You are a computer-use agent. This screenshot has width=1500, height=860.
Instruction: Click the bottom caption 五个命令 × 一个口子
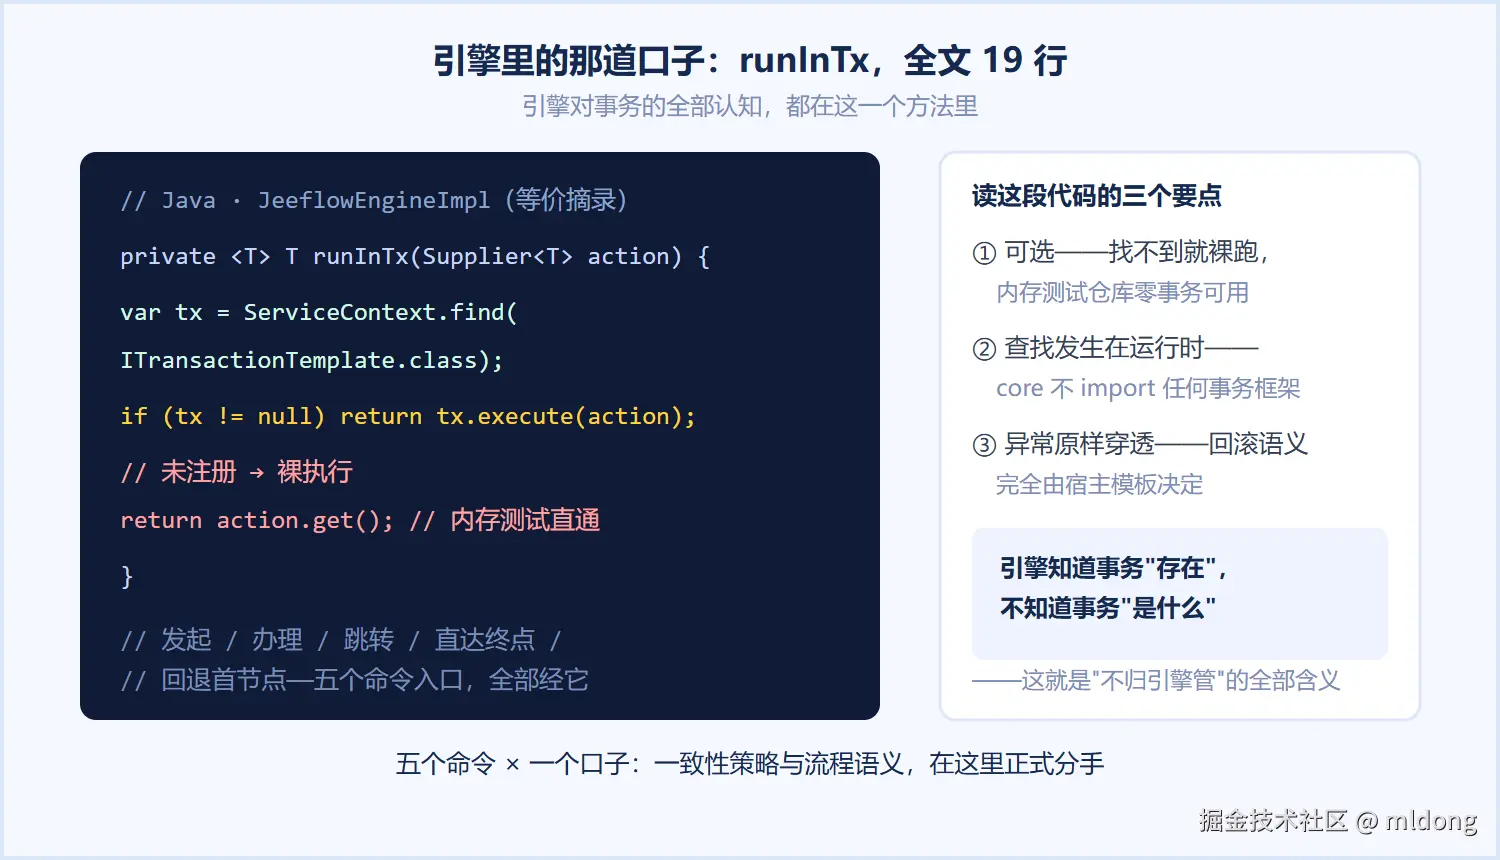(x=750, y=764)
